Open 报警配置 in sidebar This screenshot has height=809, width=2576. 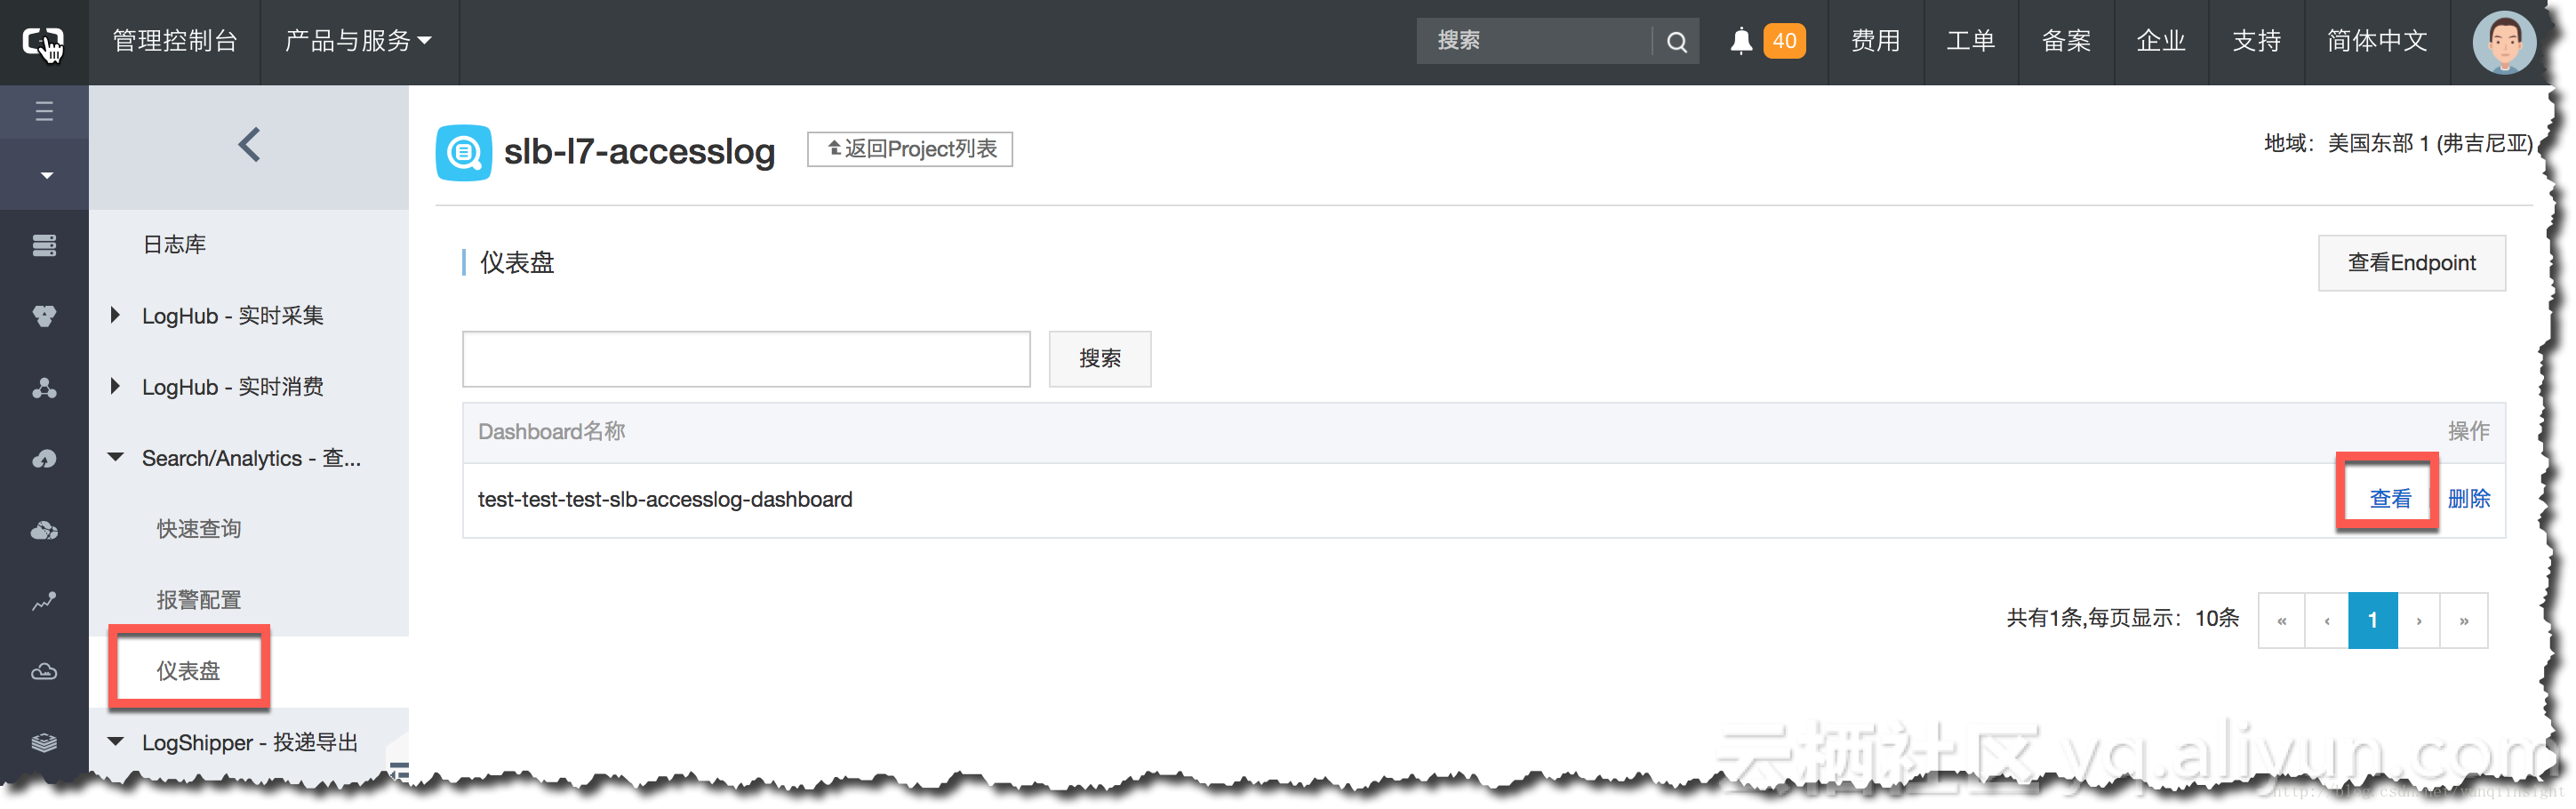(199, 600)
